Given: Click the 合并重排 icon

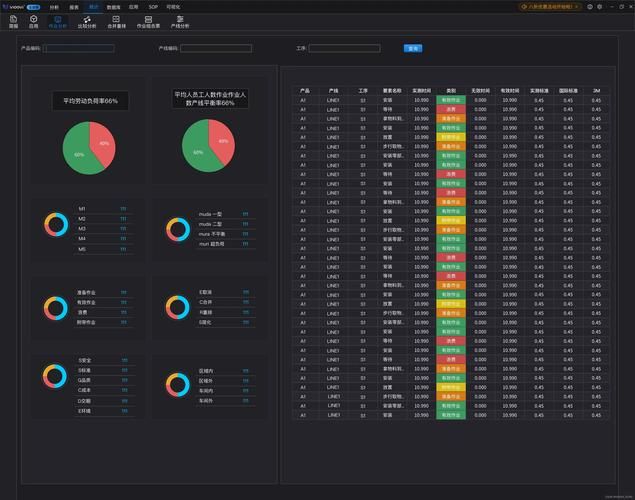Looking at the screenshot, I should click(116, 21).
